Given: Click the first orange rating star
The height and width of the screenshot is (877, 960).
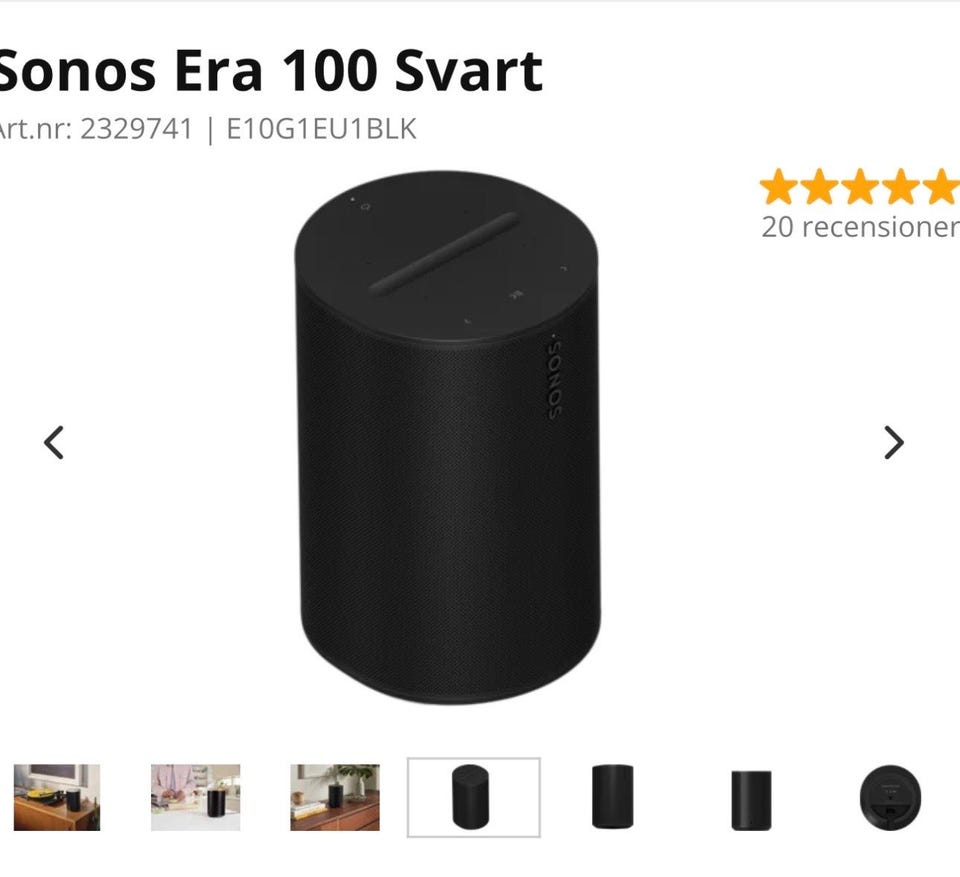Looking at the screenshot, I should [779, 187].
